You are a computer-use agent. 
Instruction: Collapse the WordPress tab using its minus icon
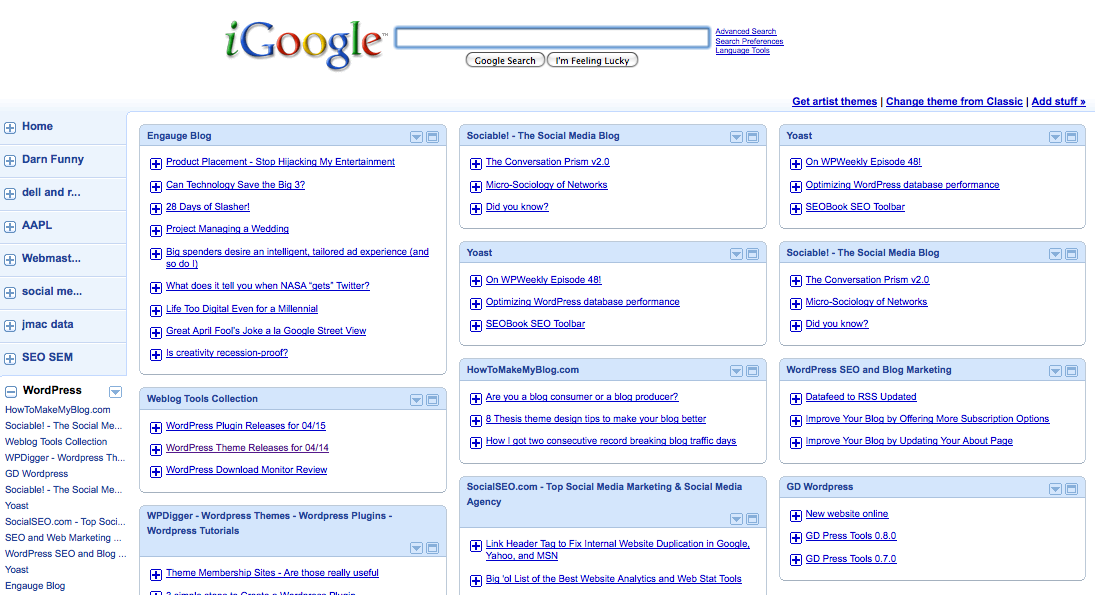tap(10, 392)
